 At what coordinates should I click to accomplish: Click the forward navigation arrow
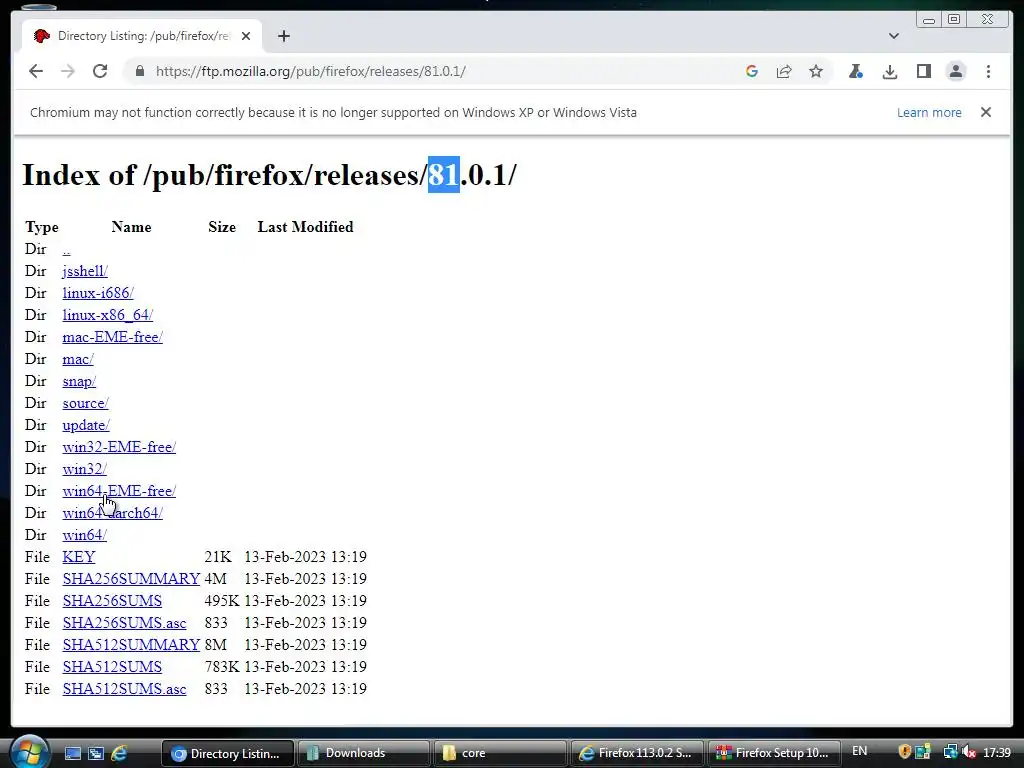(x=68, y=71)
